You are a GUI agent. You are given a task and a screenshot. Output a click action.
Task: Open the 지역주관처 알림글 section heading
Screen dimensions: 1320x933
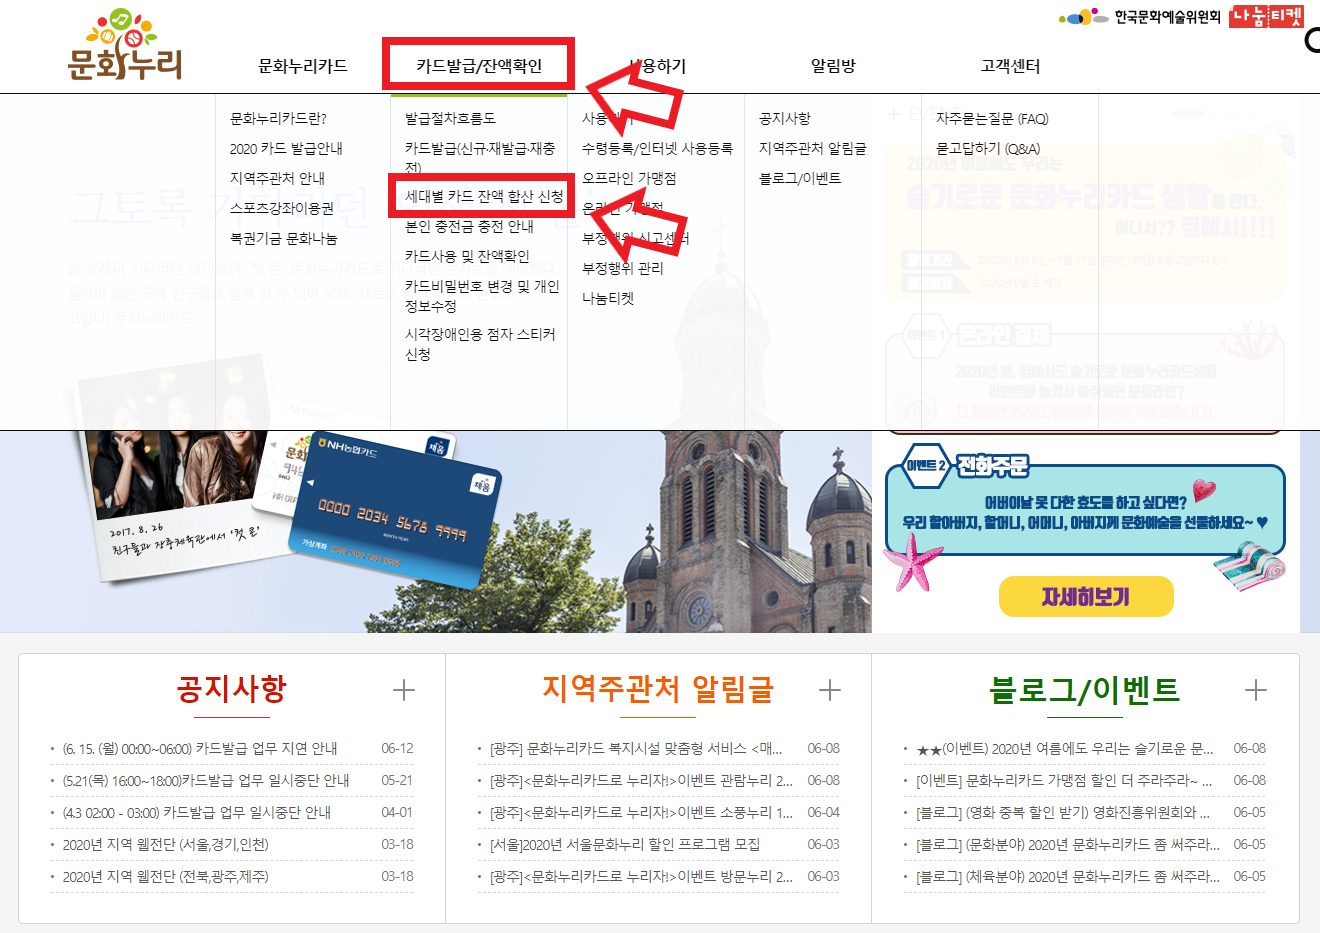coord(658,689)
